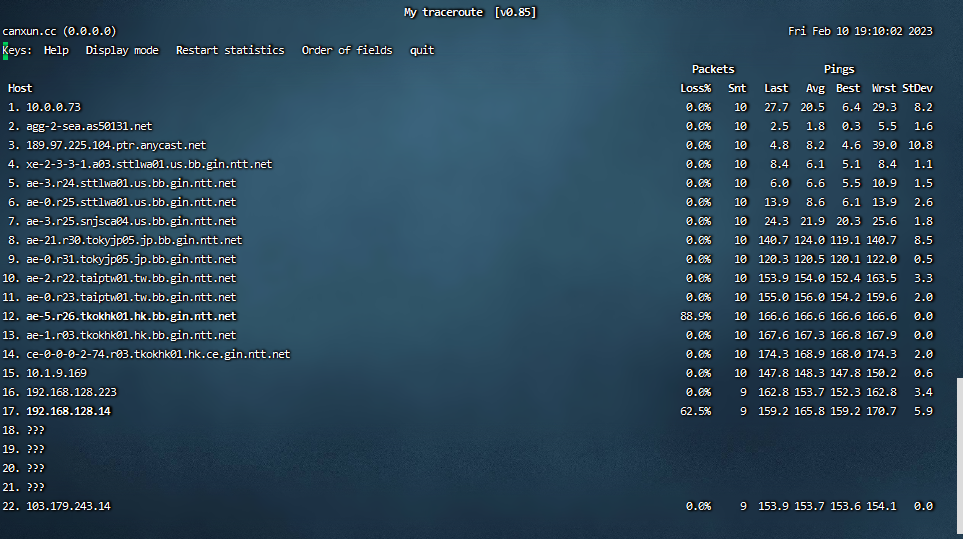This screenshot has height=539, width=963.
Task: Click the quit option
Action: tap(422, 50)
